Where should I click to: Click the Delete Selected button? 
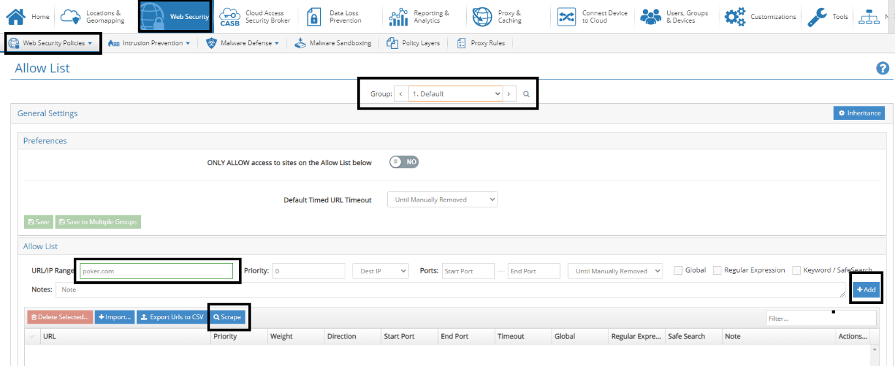tap(59, 317)
